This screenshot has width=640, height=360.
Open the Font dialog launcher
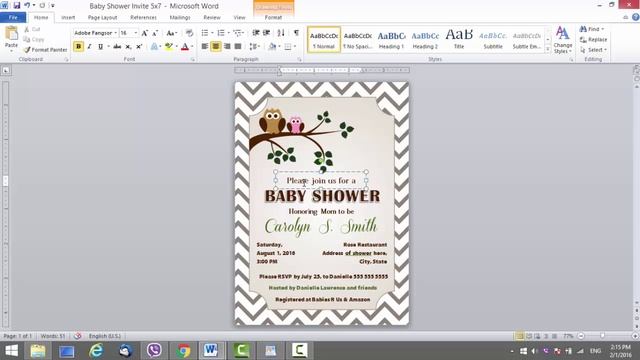(192, 60)
